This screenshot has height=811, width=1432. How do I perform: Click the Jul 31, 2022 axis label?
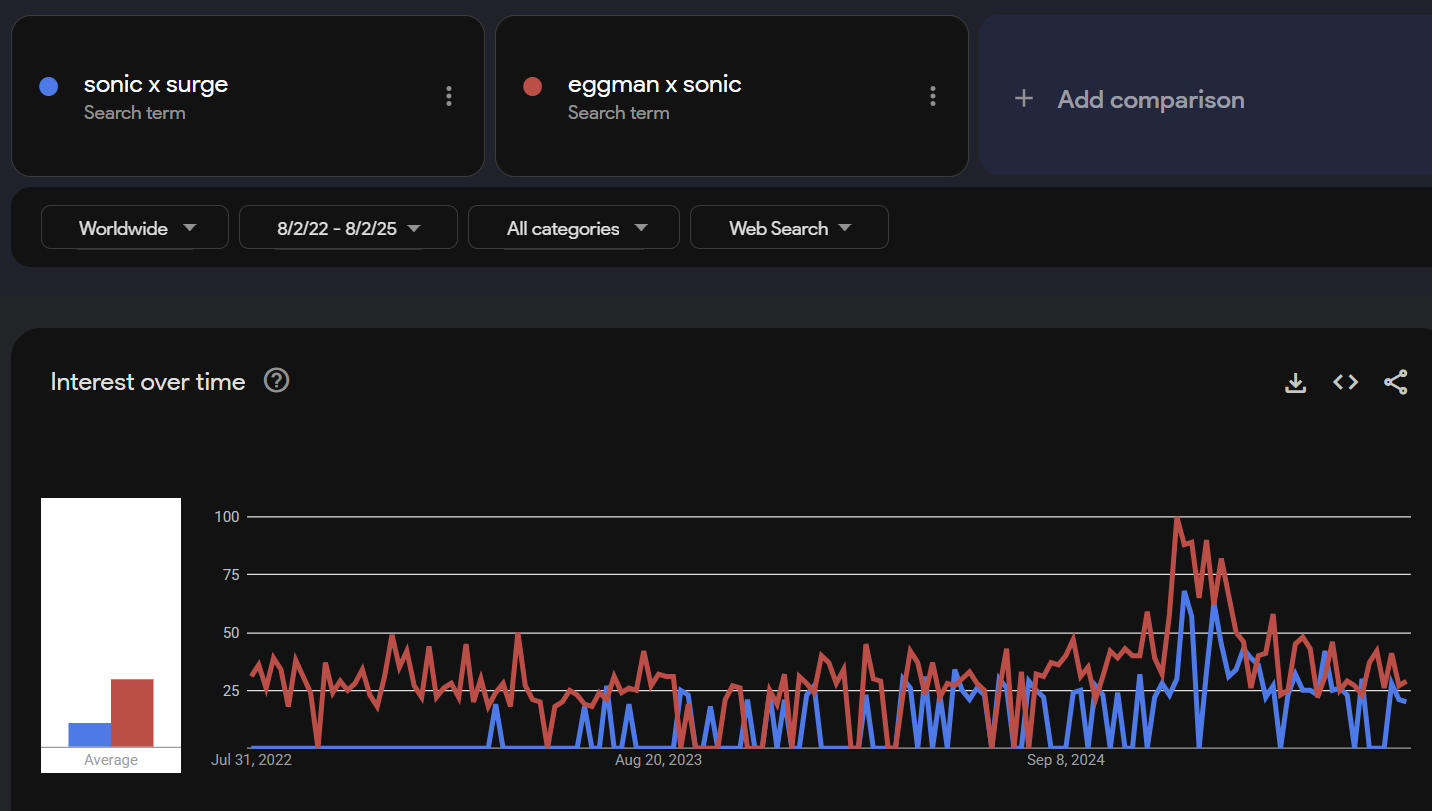pyautogui.click(x=251, y=760)
